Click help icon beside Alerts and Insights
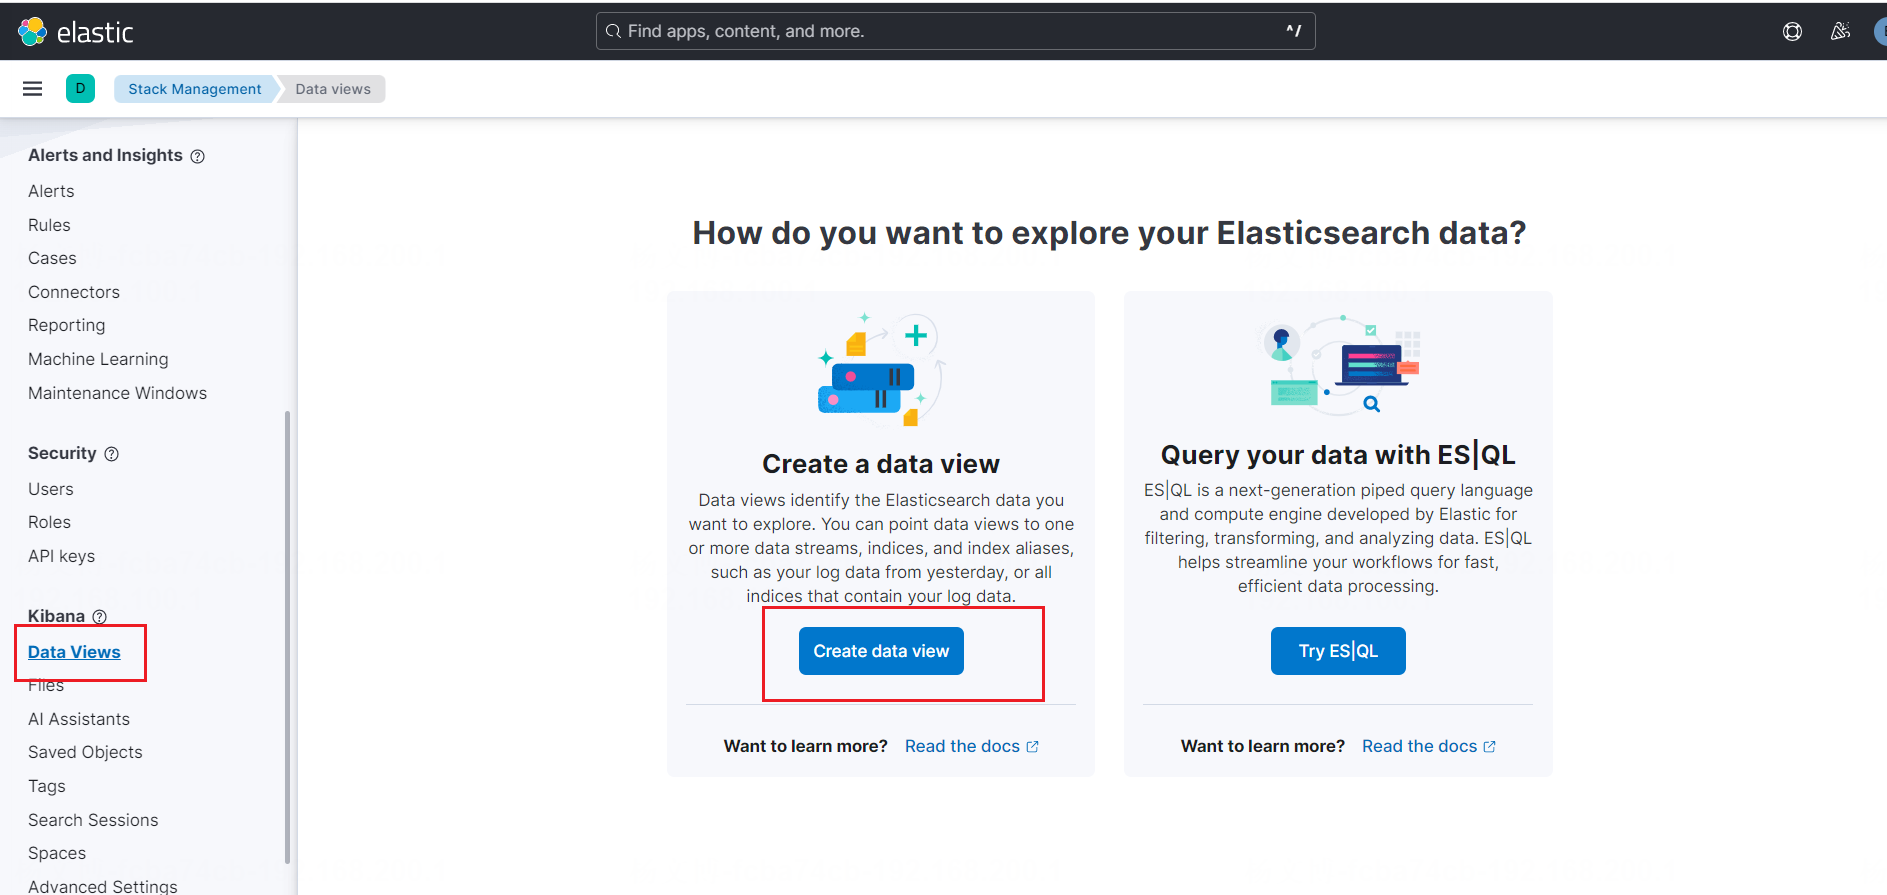 [198, 156]
